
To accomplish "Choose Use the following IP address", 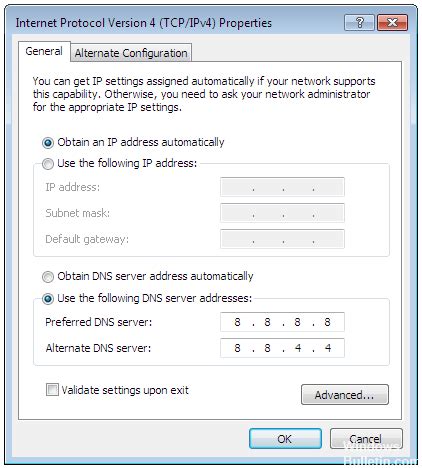I will 48,164.
